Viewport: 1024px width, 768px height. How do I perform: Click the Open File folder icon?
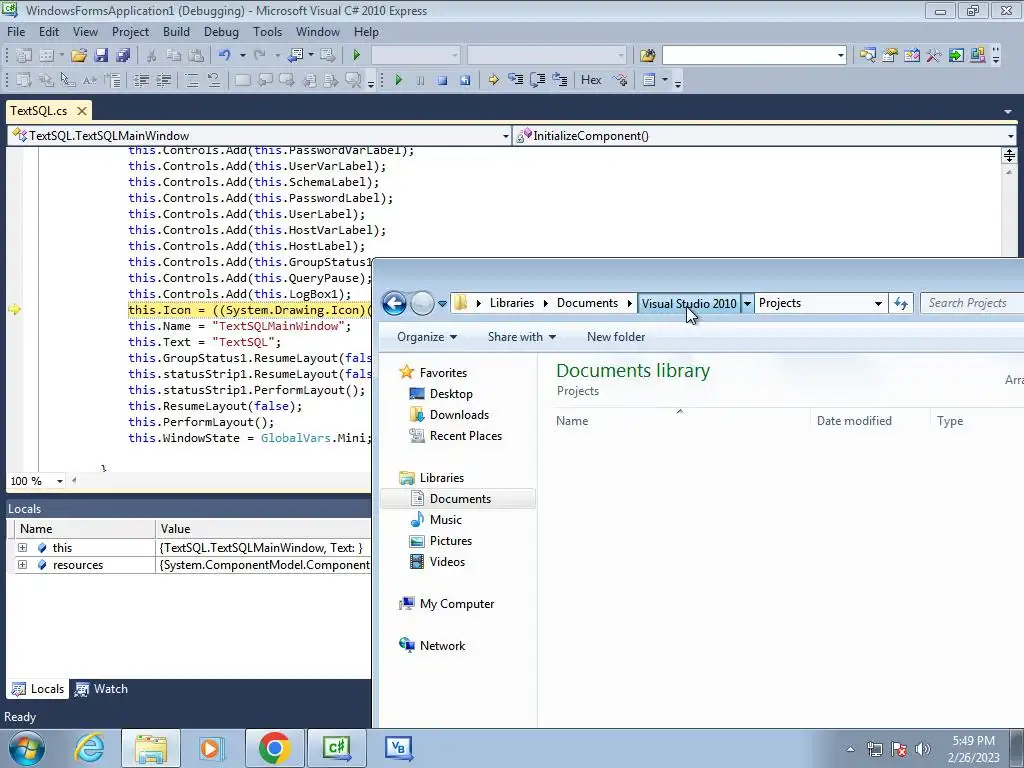point(79,56)
